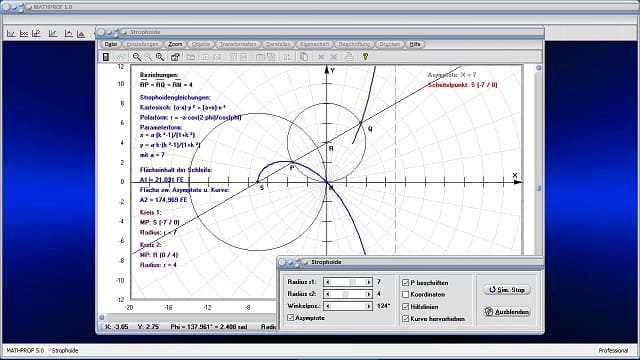
Task: Click inside the Winkelpos. slider track
Action: (348, 306)
